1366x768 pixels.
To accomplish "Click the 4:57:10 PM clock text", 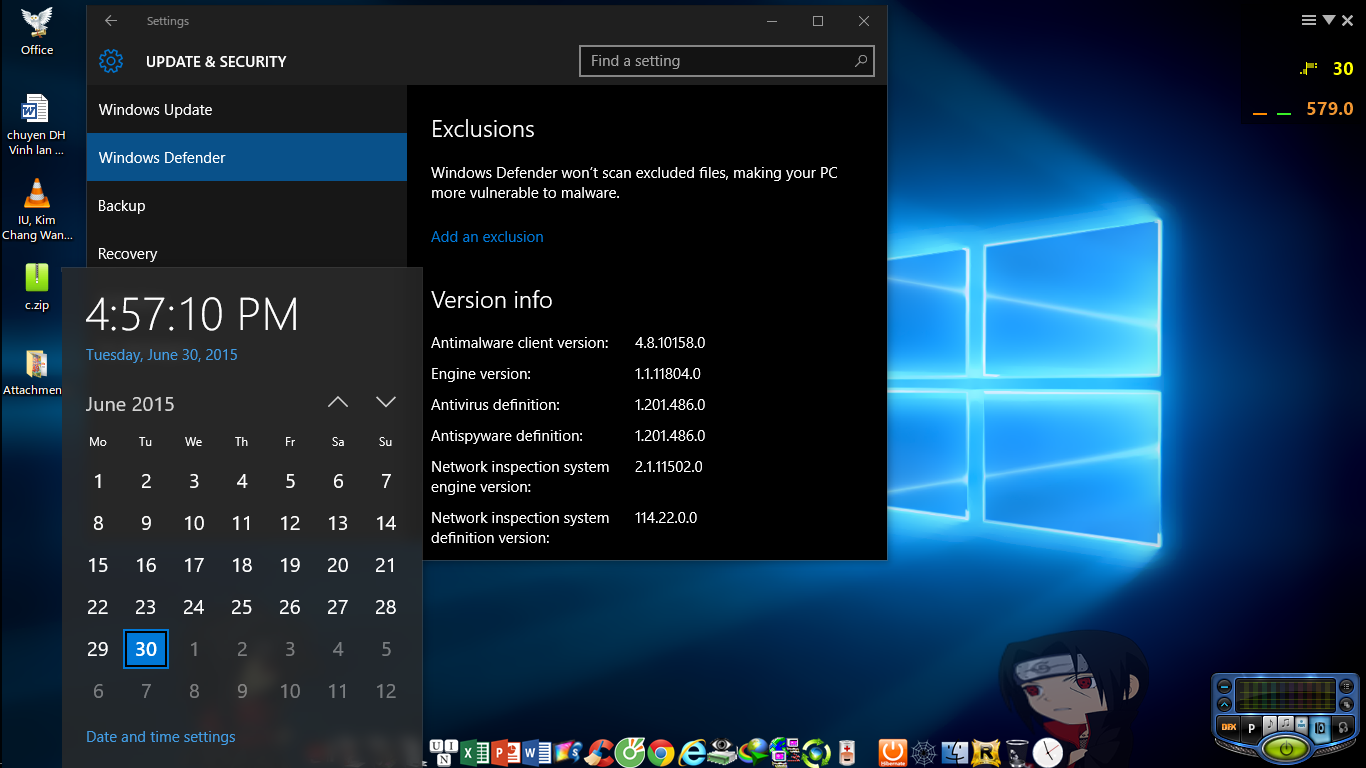I will tap(192, 314).
